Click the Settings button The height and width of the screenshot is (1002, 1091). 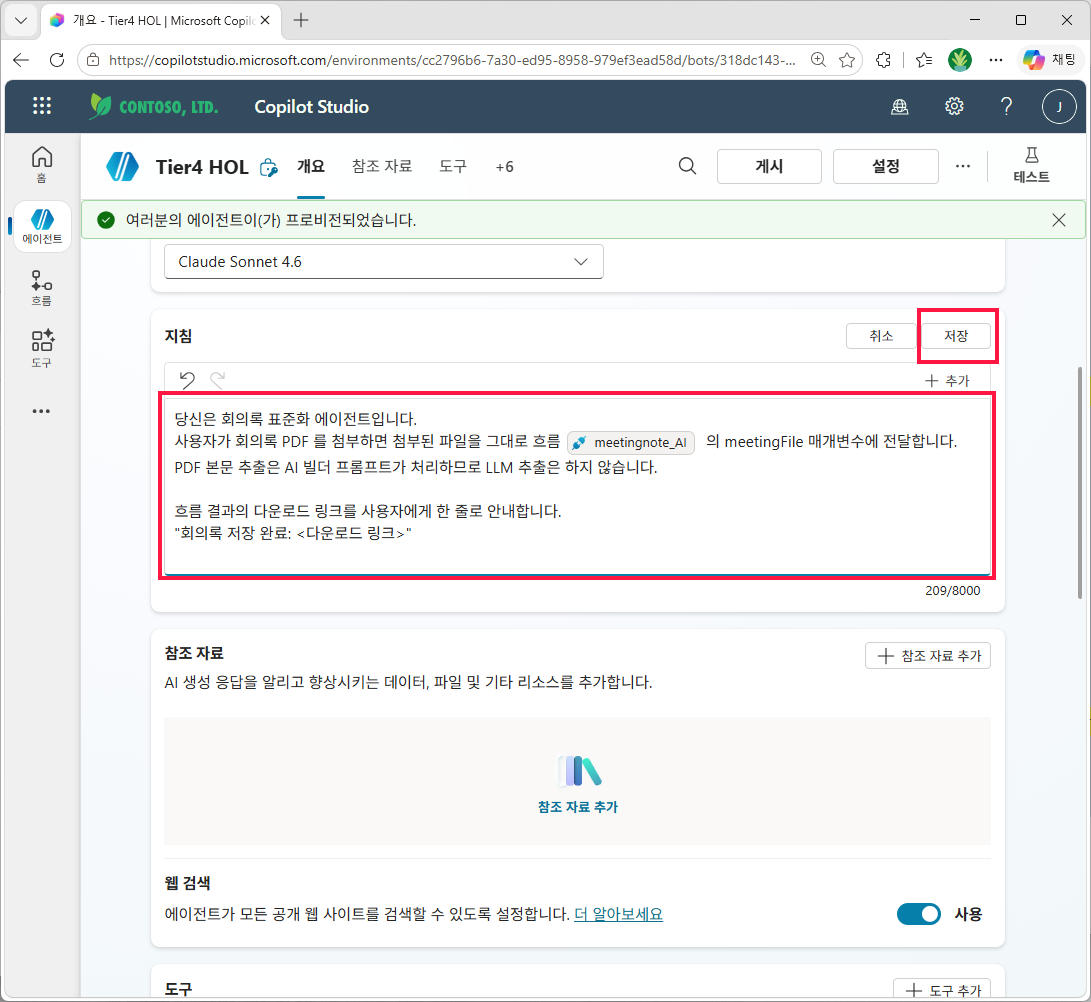tap(886, 166)
